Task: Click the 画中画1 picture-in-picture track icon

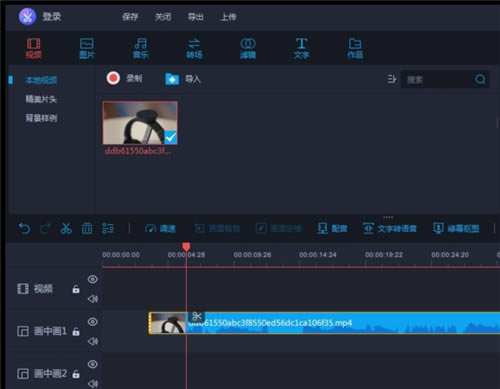Action: pyautogui.click(x=23, y=331)
